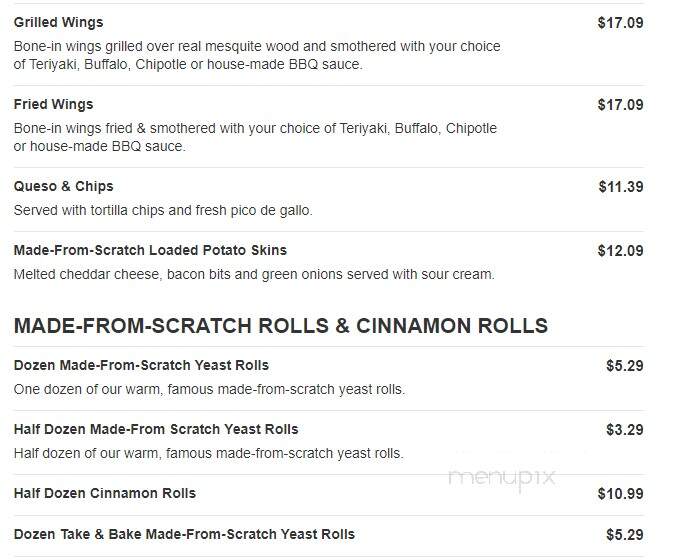The image size is (681, 560).
Task: Click the melted cheddar cheese description
Action: (x=254, y=275)
